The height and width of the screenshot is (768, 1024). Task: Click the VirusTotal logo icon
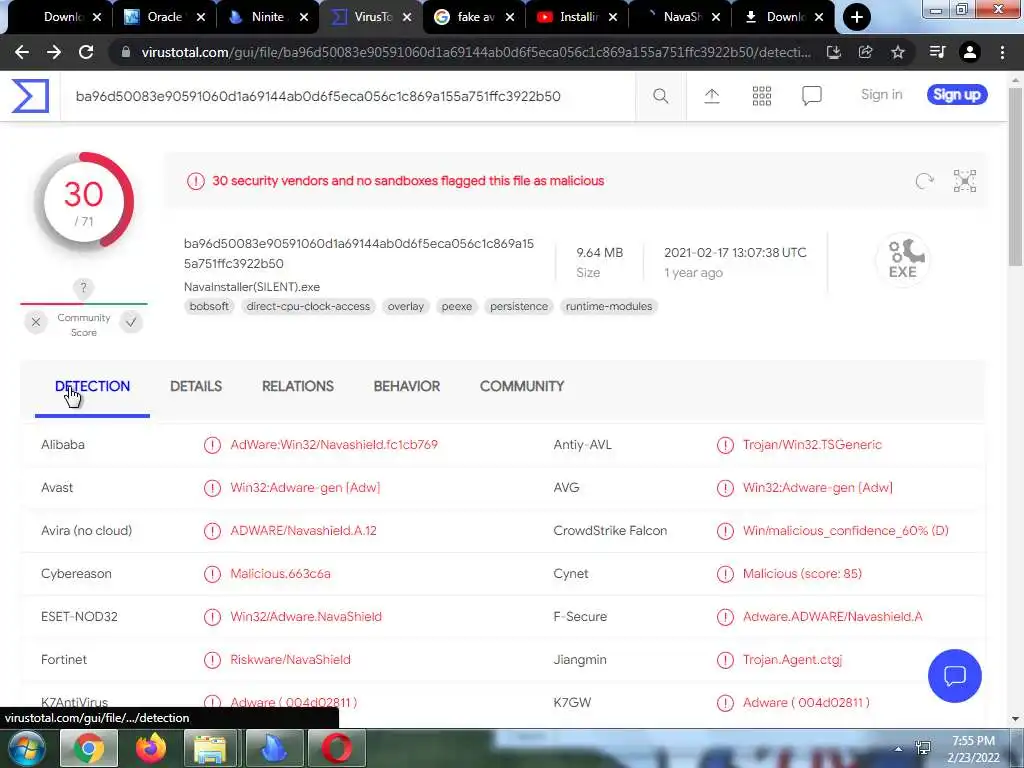click(30, 96)
